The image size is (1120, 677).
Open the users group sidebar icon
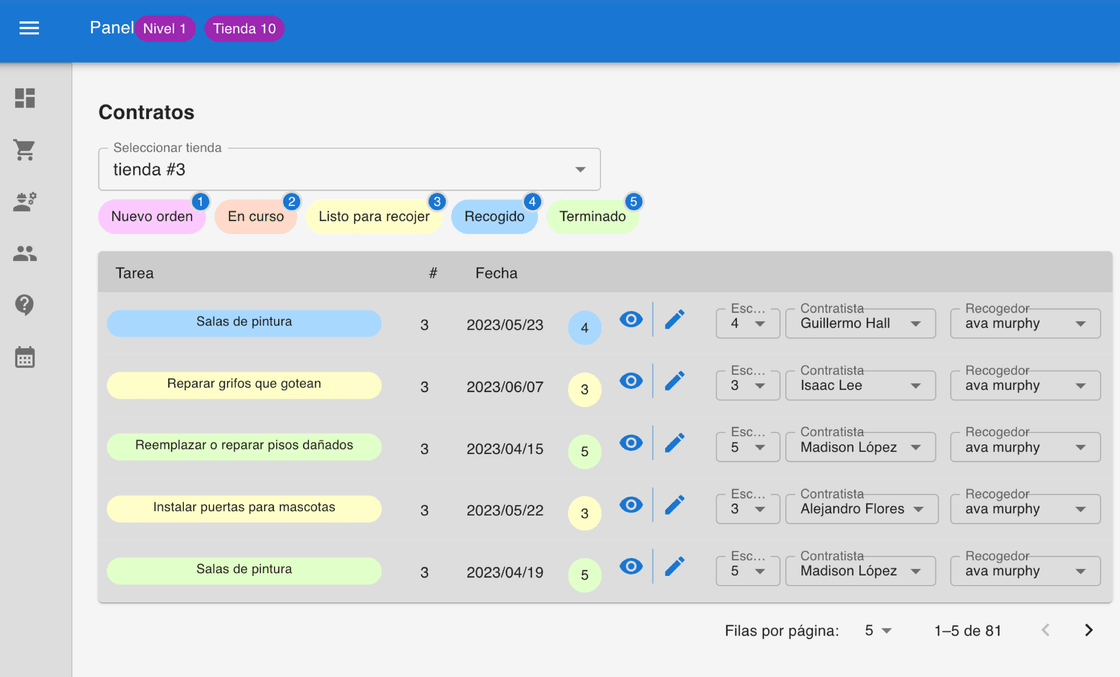(x=25, y=254)
